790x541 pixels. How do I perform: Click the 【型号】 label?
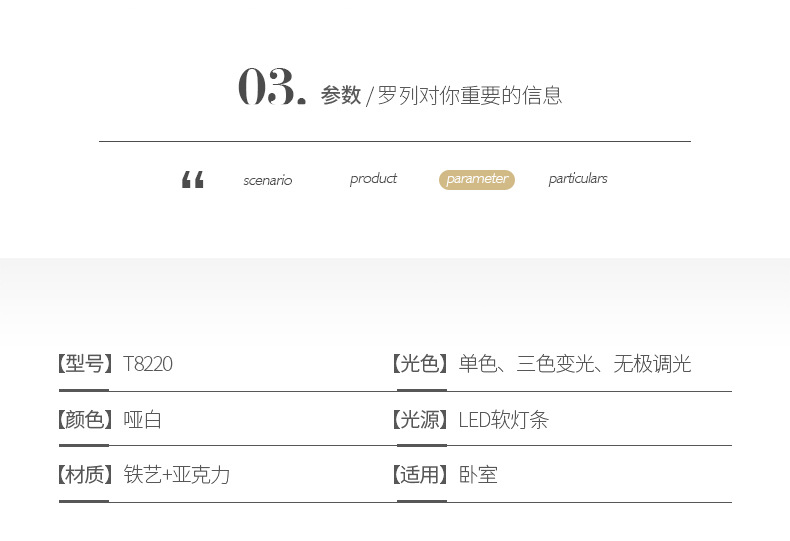85,363
